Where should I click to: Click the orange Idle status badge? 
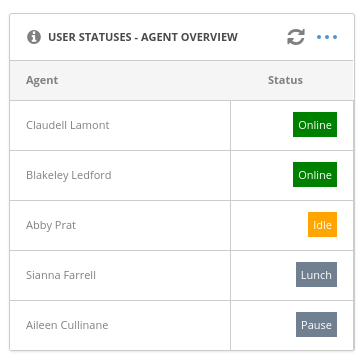[x=322, y=225]
